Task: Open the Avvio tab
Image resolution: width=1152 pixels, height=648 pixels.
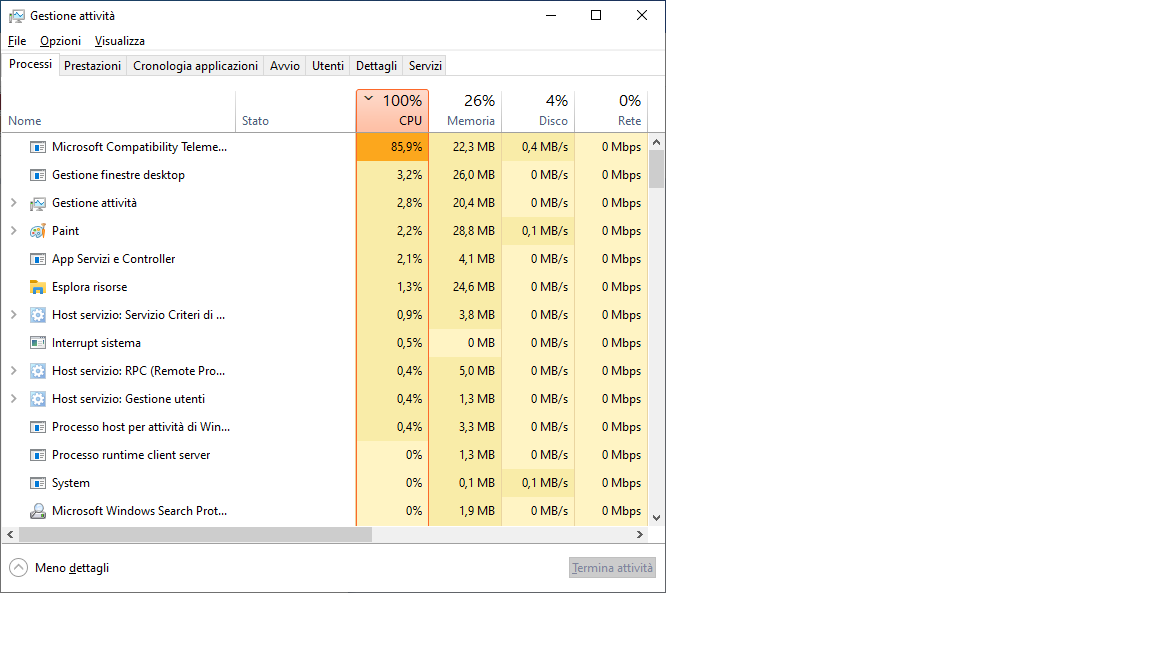Action: pyautogui.click(x=284, y=65)
